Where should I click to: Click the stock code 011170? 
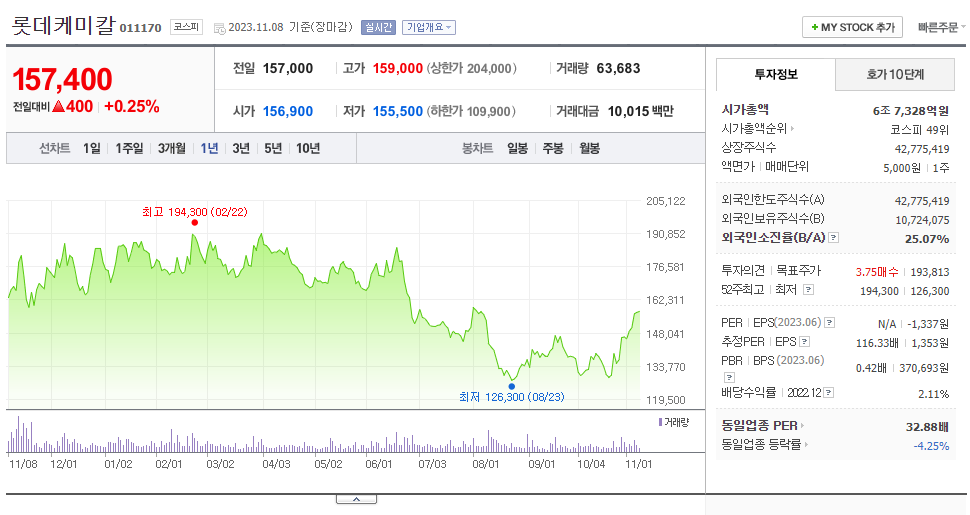coord(140,28)
